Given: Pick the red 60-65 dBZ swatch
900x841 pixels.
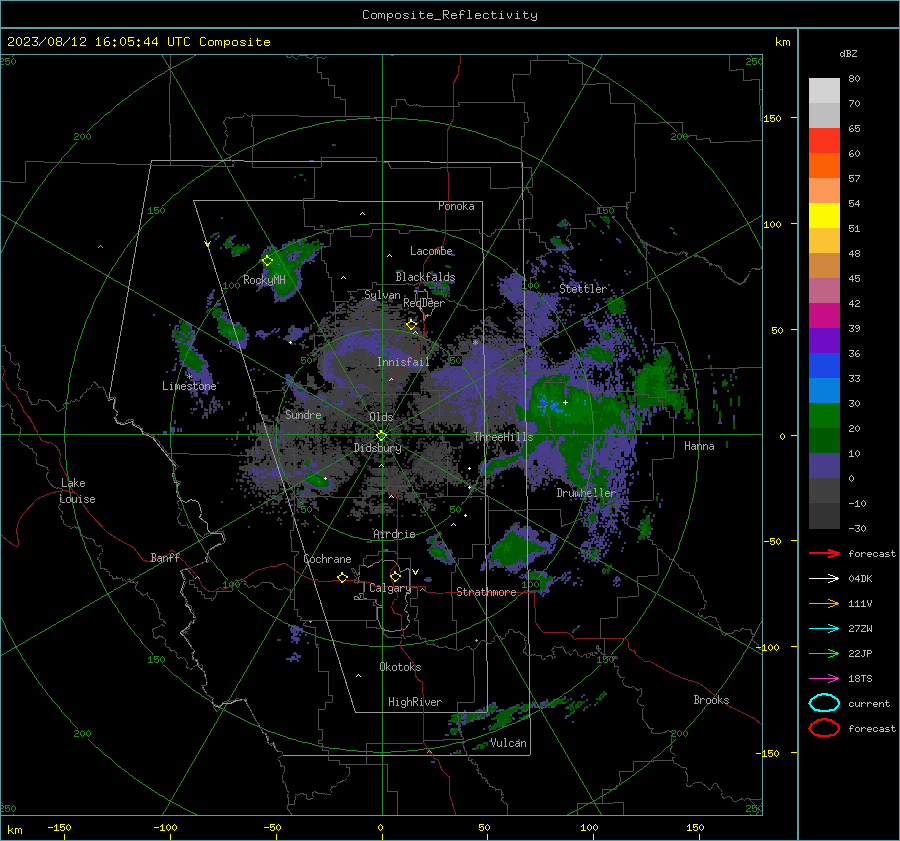Looking at the screenshot, I should coord(824,141).
